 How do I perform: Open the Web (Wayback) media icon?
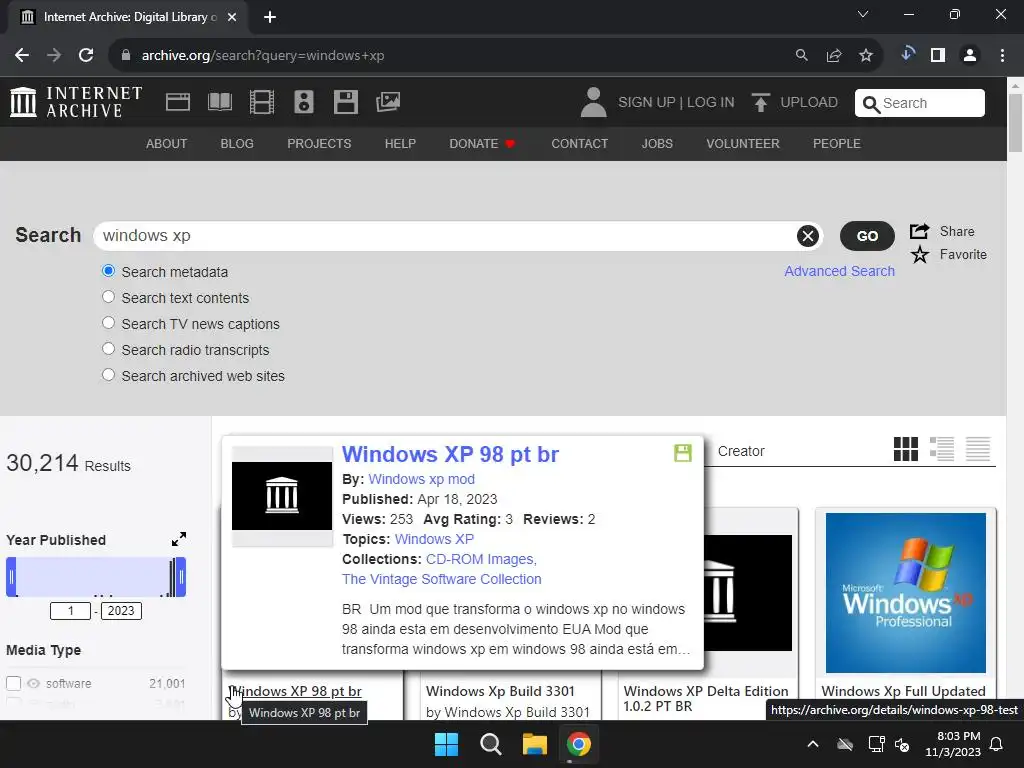tap(178, 102)
